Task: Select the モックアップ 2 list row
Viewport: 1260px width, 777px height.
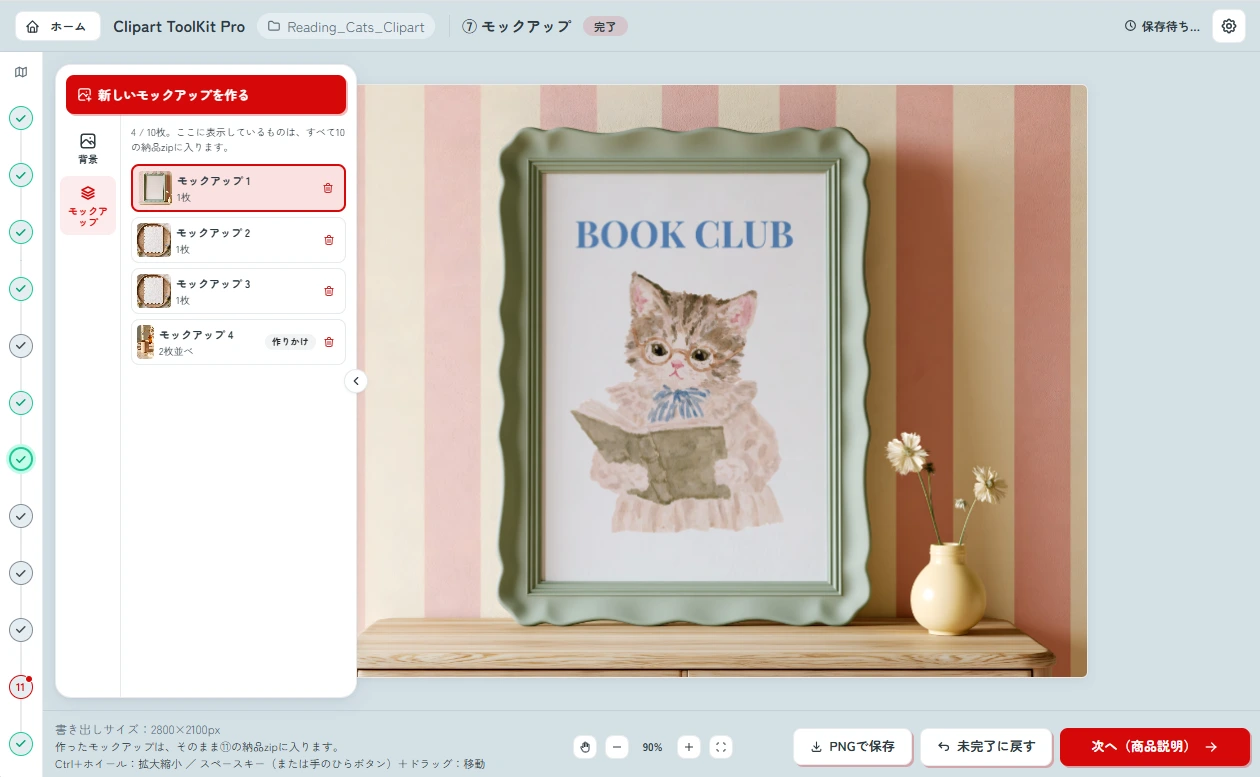Action: coord(238,240)
